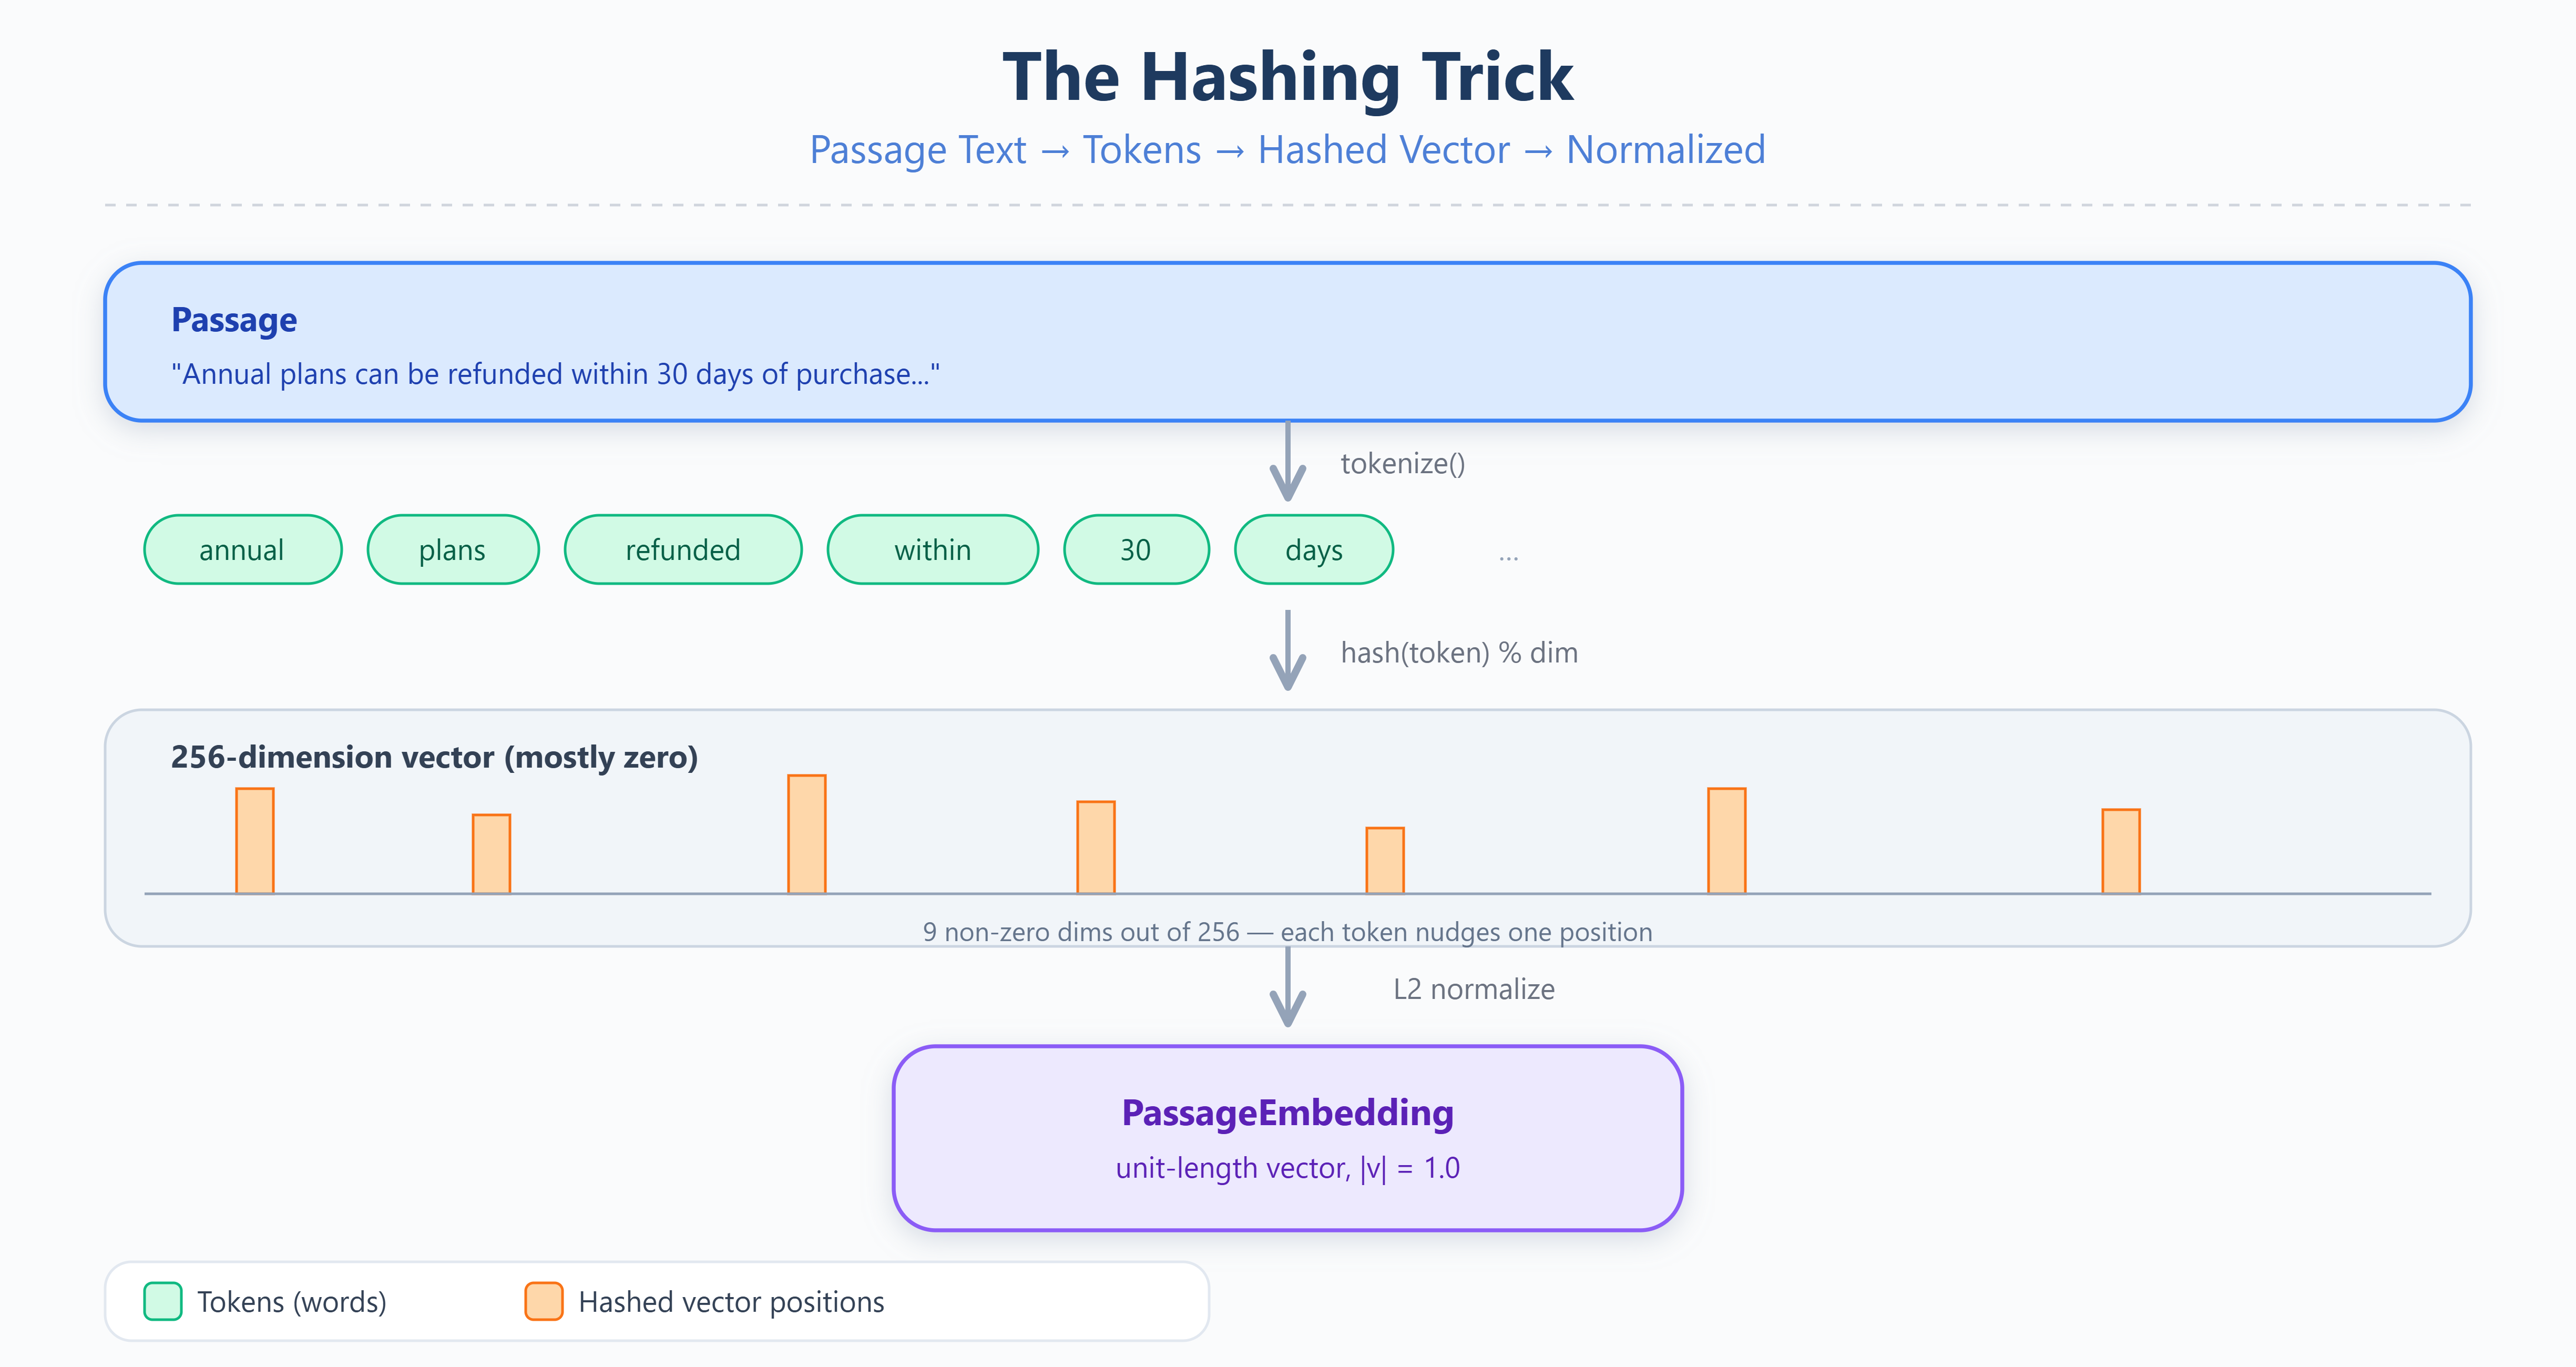This screenshot has width=2576, height=1367.
Task: Click the 'annual' token pill
Action: pyautogui.click(x=243, y=549)
